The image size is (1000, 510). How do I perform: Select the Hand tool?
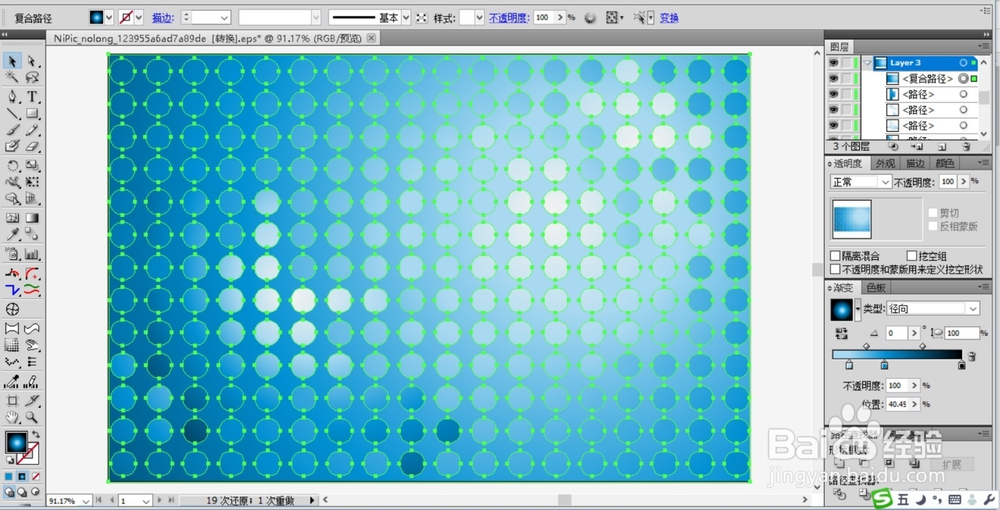pos(12,418)
